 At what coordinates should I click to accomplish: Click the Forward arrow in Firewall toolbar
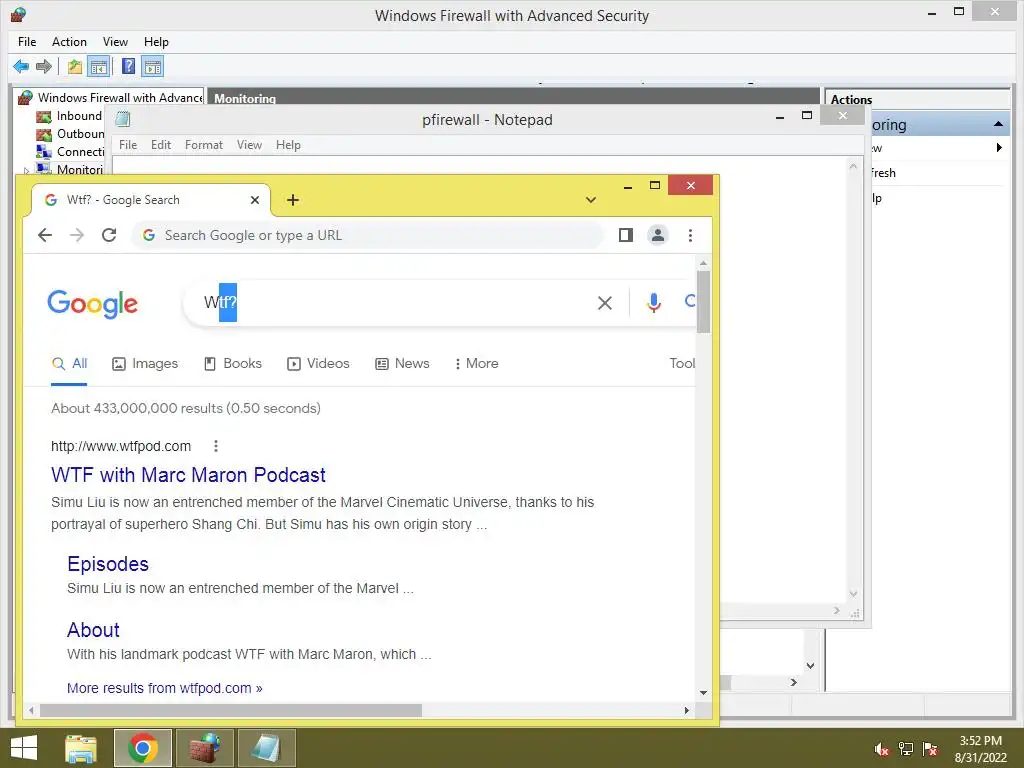click(44, 66)
